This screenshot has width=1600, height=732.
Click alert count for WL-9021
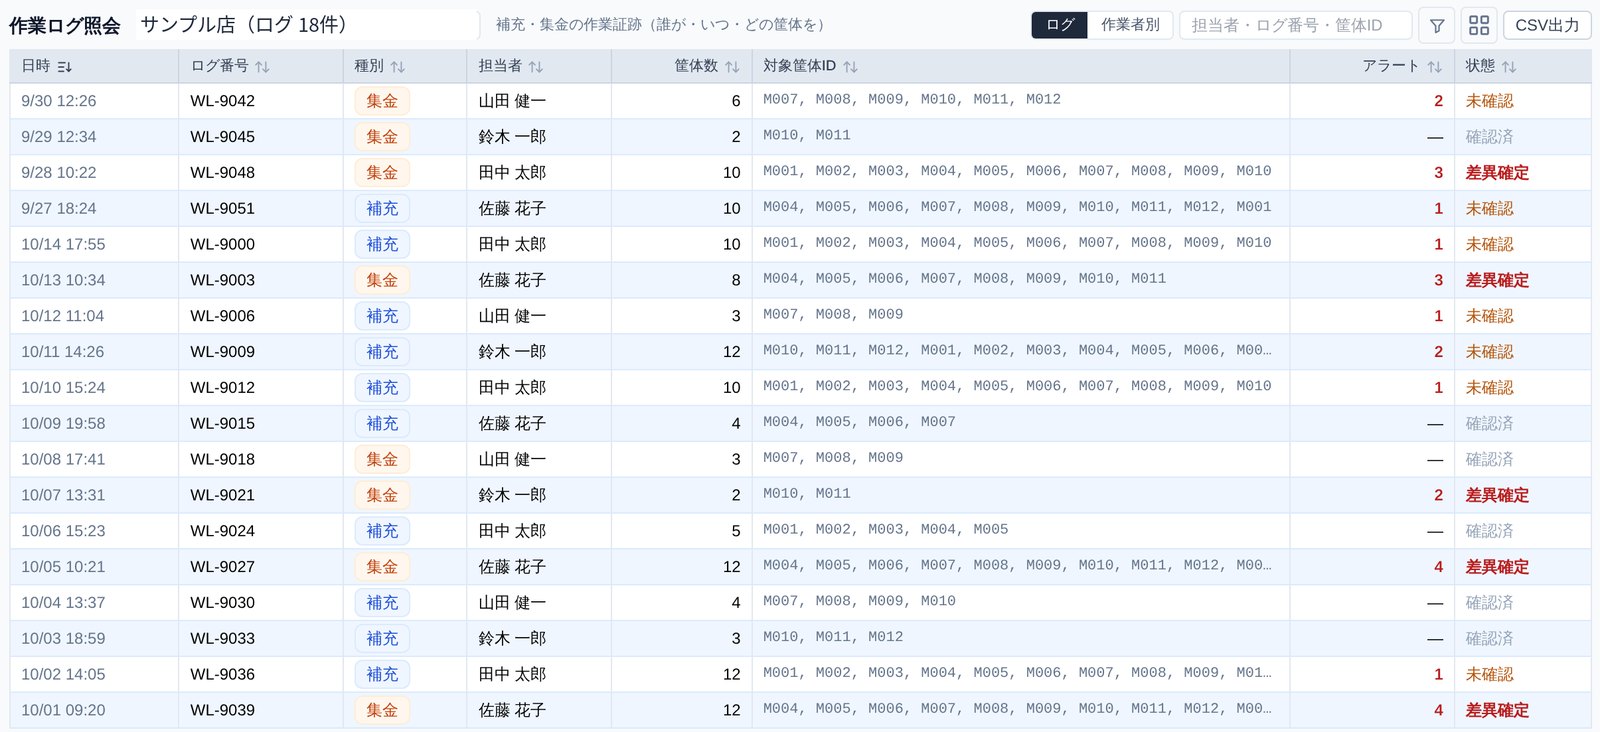coord(1438,495)
